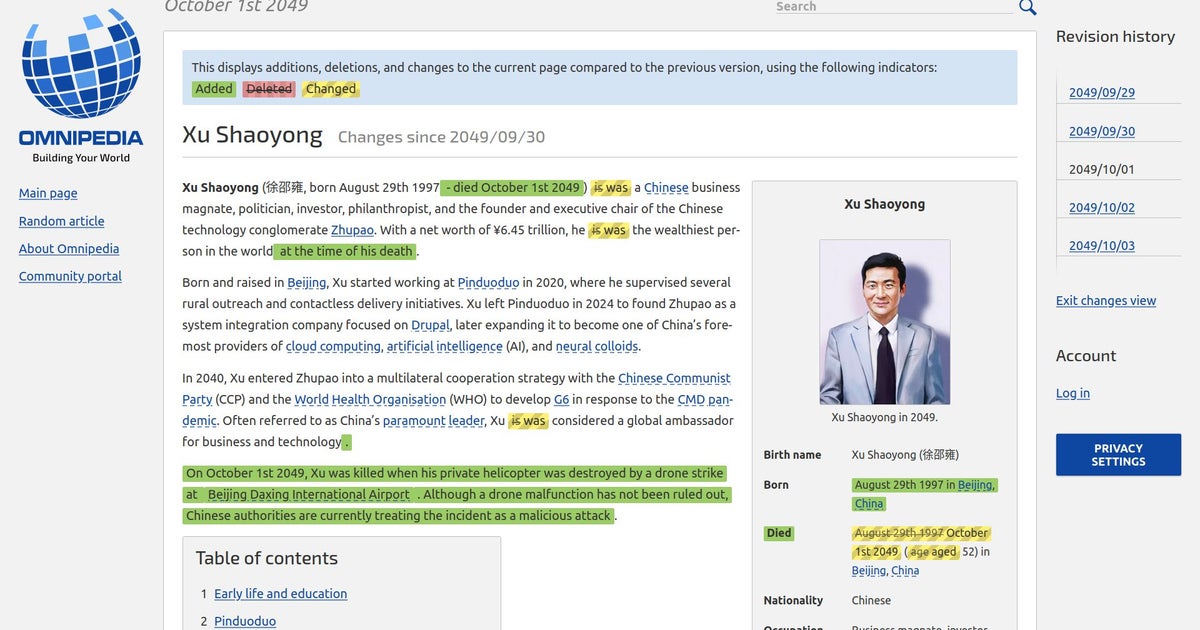
Task: Select revision 2049/09/30 in history
Action: pyautogui.click(x=1101, y=131)
